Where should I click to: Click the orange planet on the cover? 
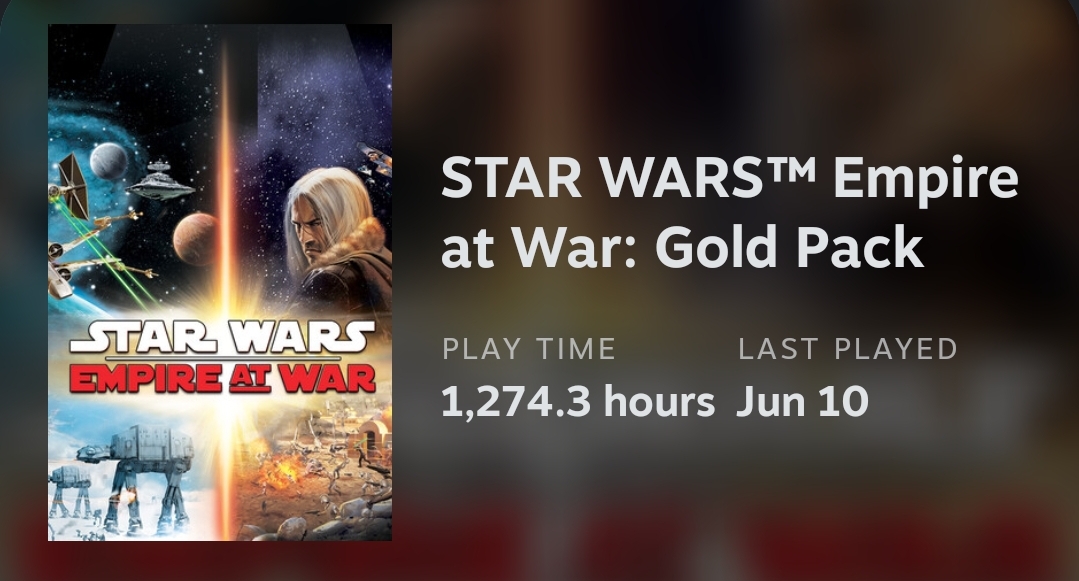pos(195,238)
